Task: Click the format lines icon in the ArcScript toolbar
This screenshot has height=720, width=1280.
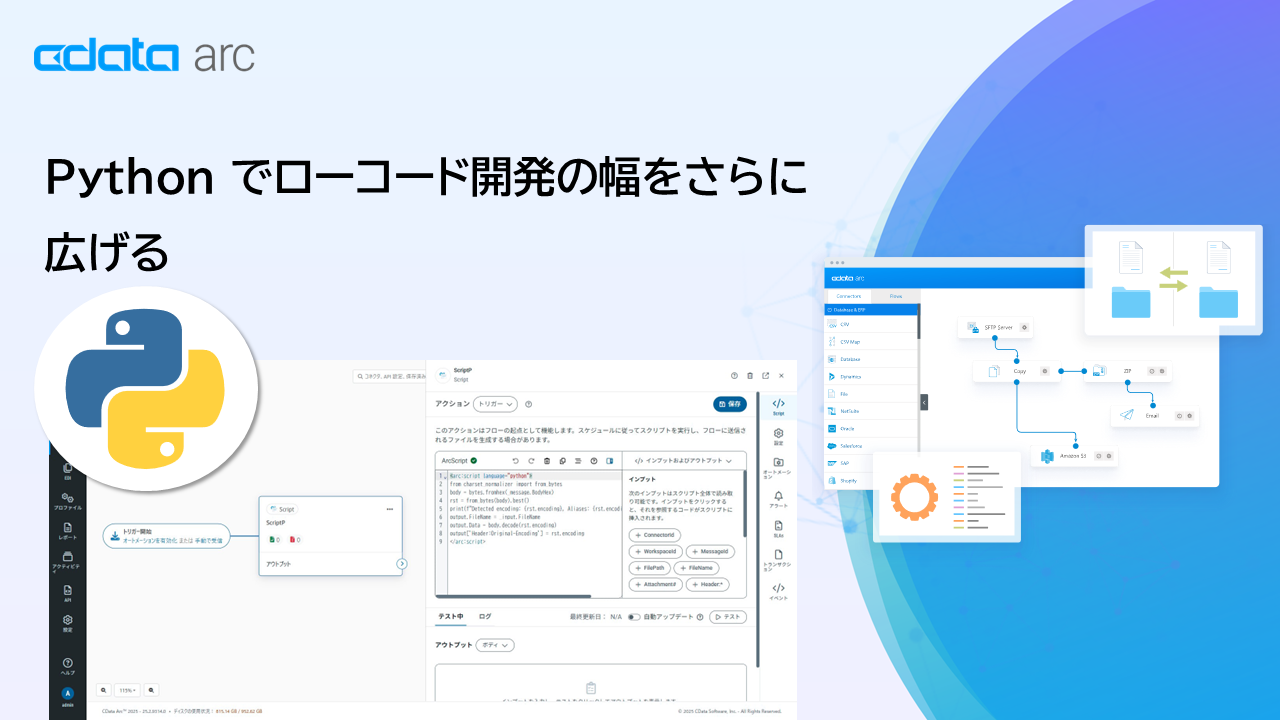Action: click(x=578, y=460)
